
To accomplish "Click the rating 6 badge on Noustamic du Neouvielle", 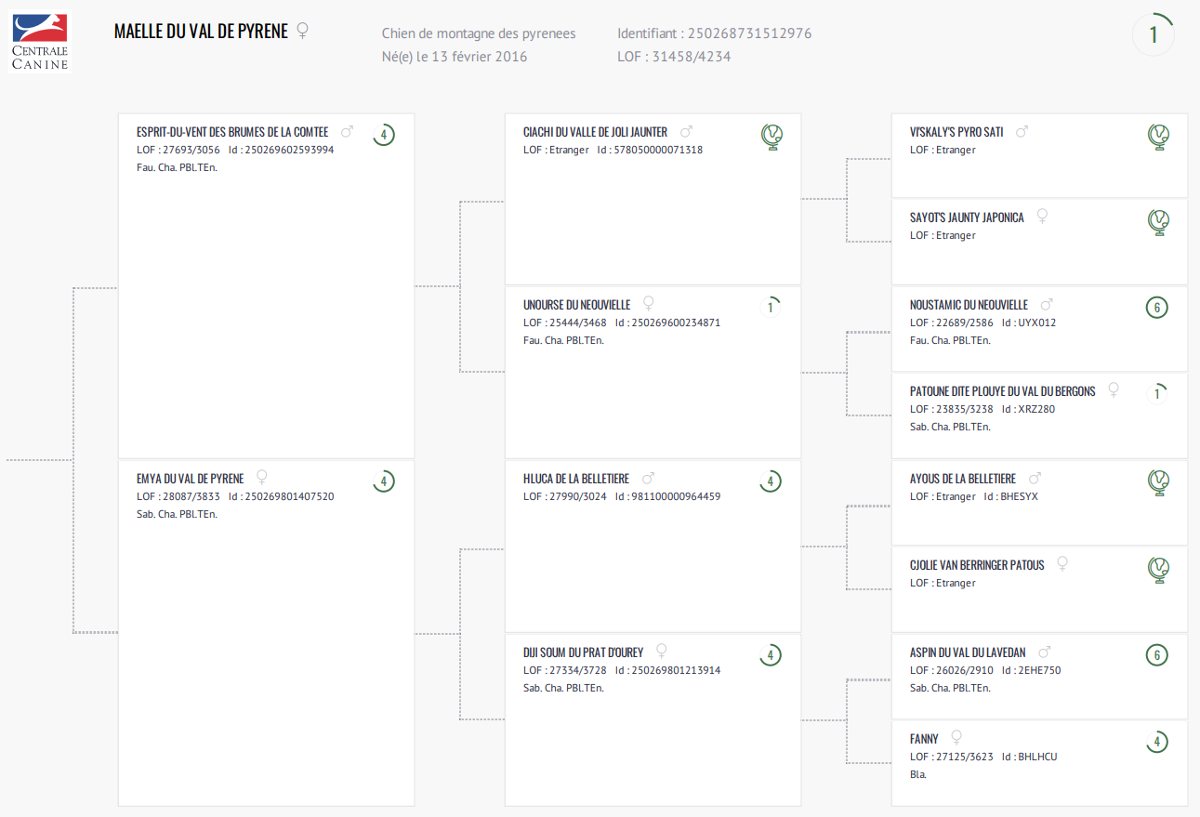I will click(x=1157, y=308).
